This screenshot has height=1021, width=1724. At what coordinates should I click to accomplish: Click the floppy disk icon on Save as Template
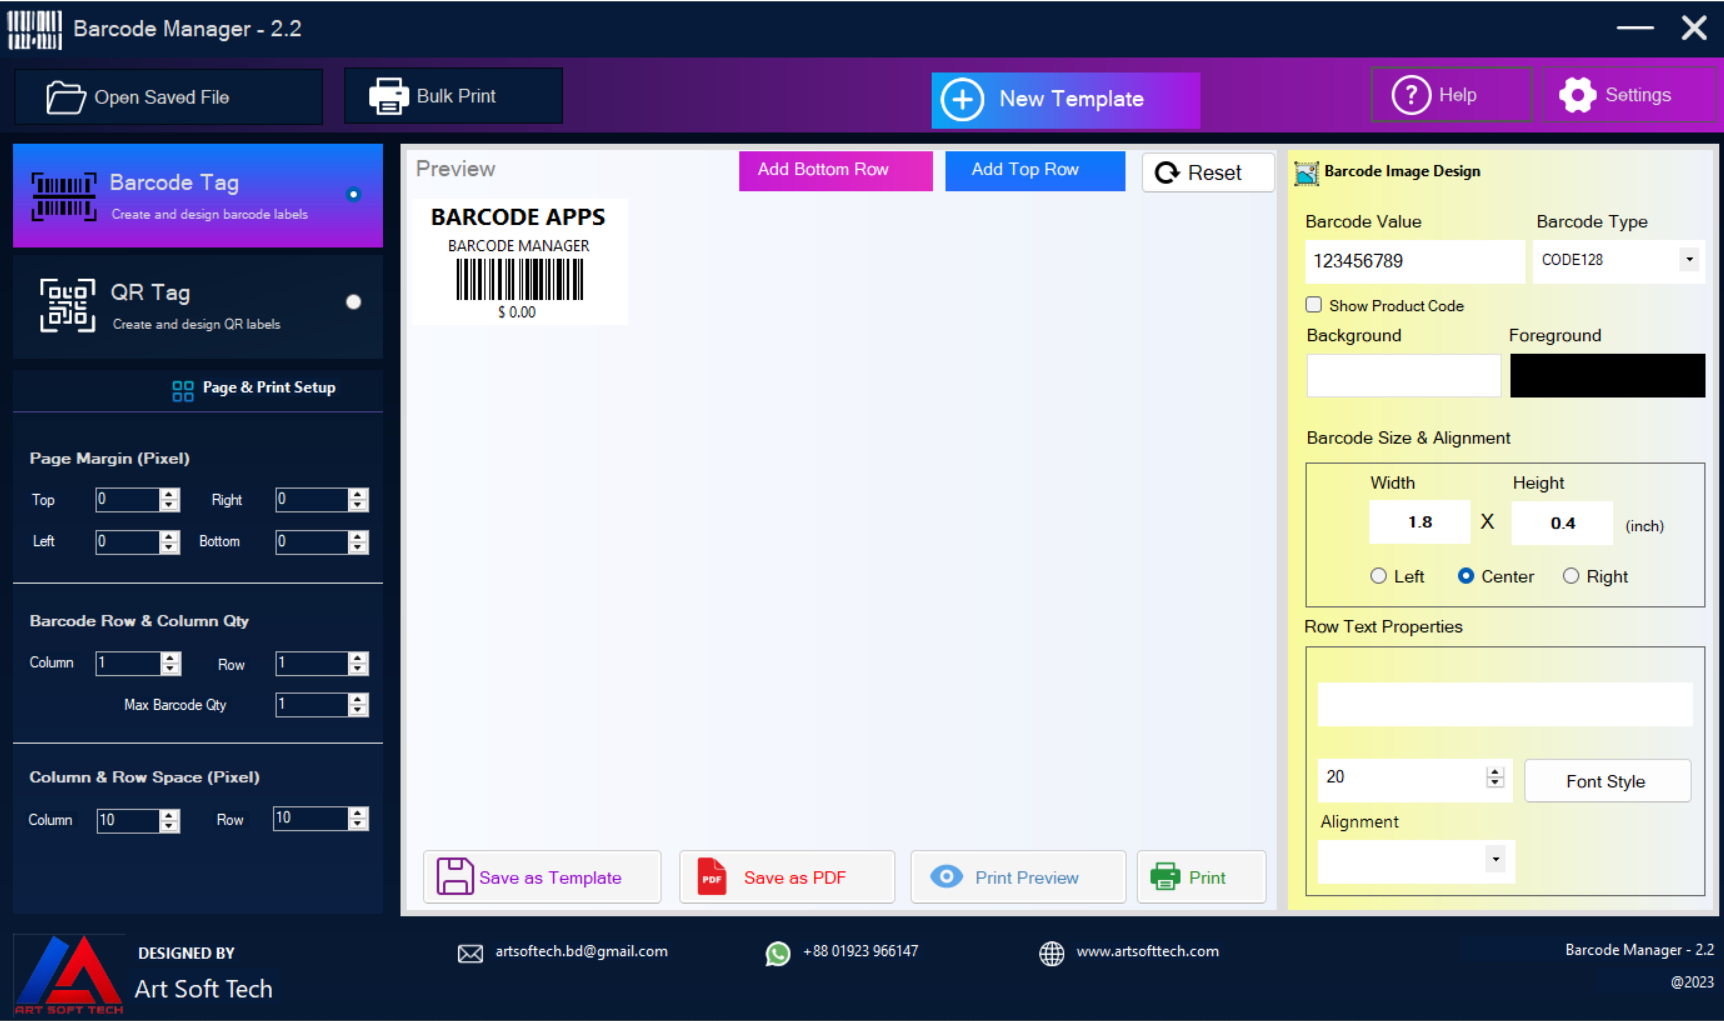click(455, 876)
